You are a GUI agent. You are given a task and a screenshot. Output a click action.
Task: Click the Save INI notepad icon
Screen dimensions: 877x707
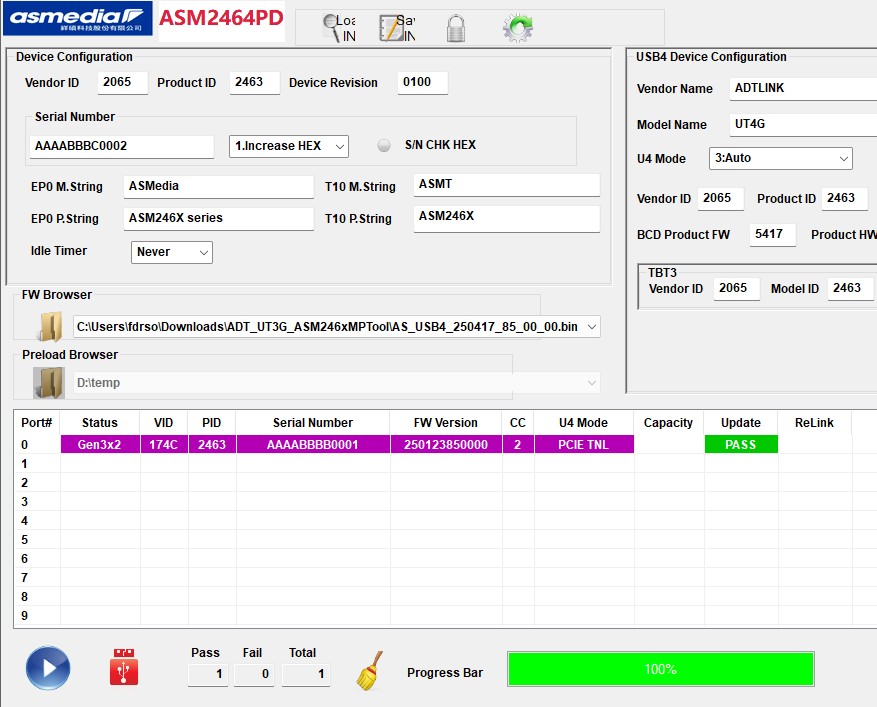[396, 28]
